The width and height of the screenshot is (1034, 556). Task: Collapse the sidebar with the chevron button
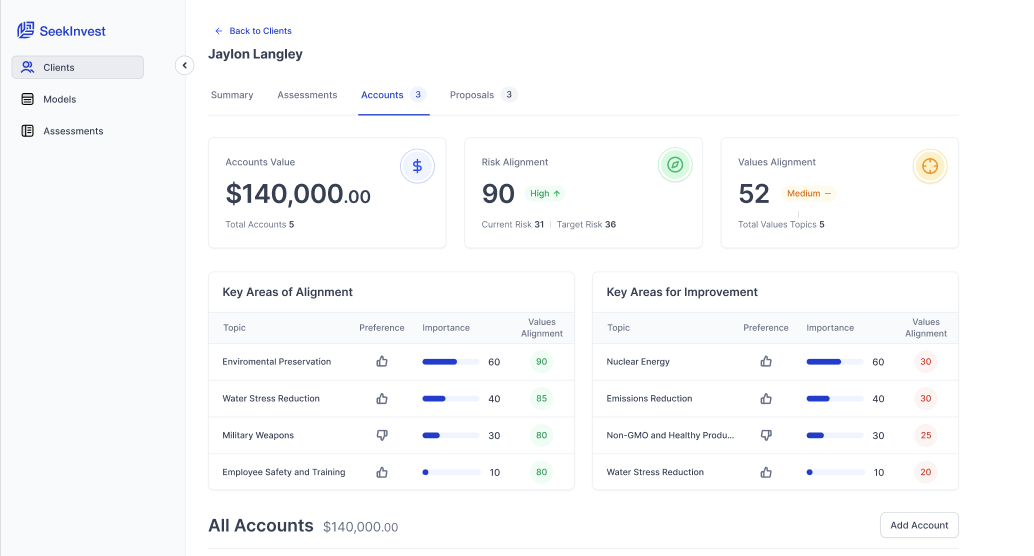point(185,65)
